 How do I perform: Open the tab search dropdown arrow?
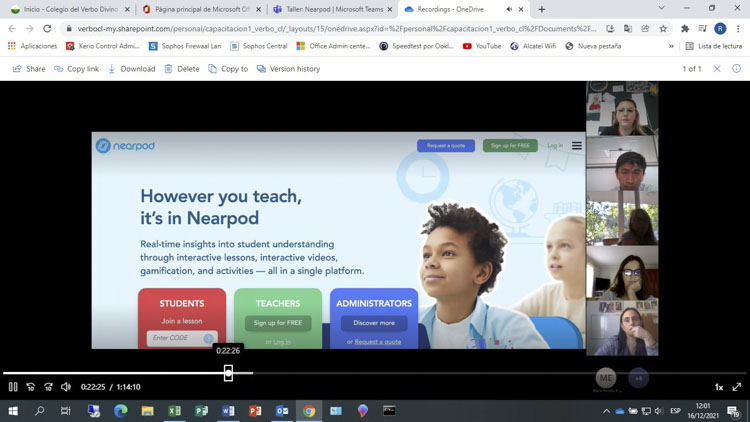(662, 8)
